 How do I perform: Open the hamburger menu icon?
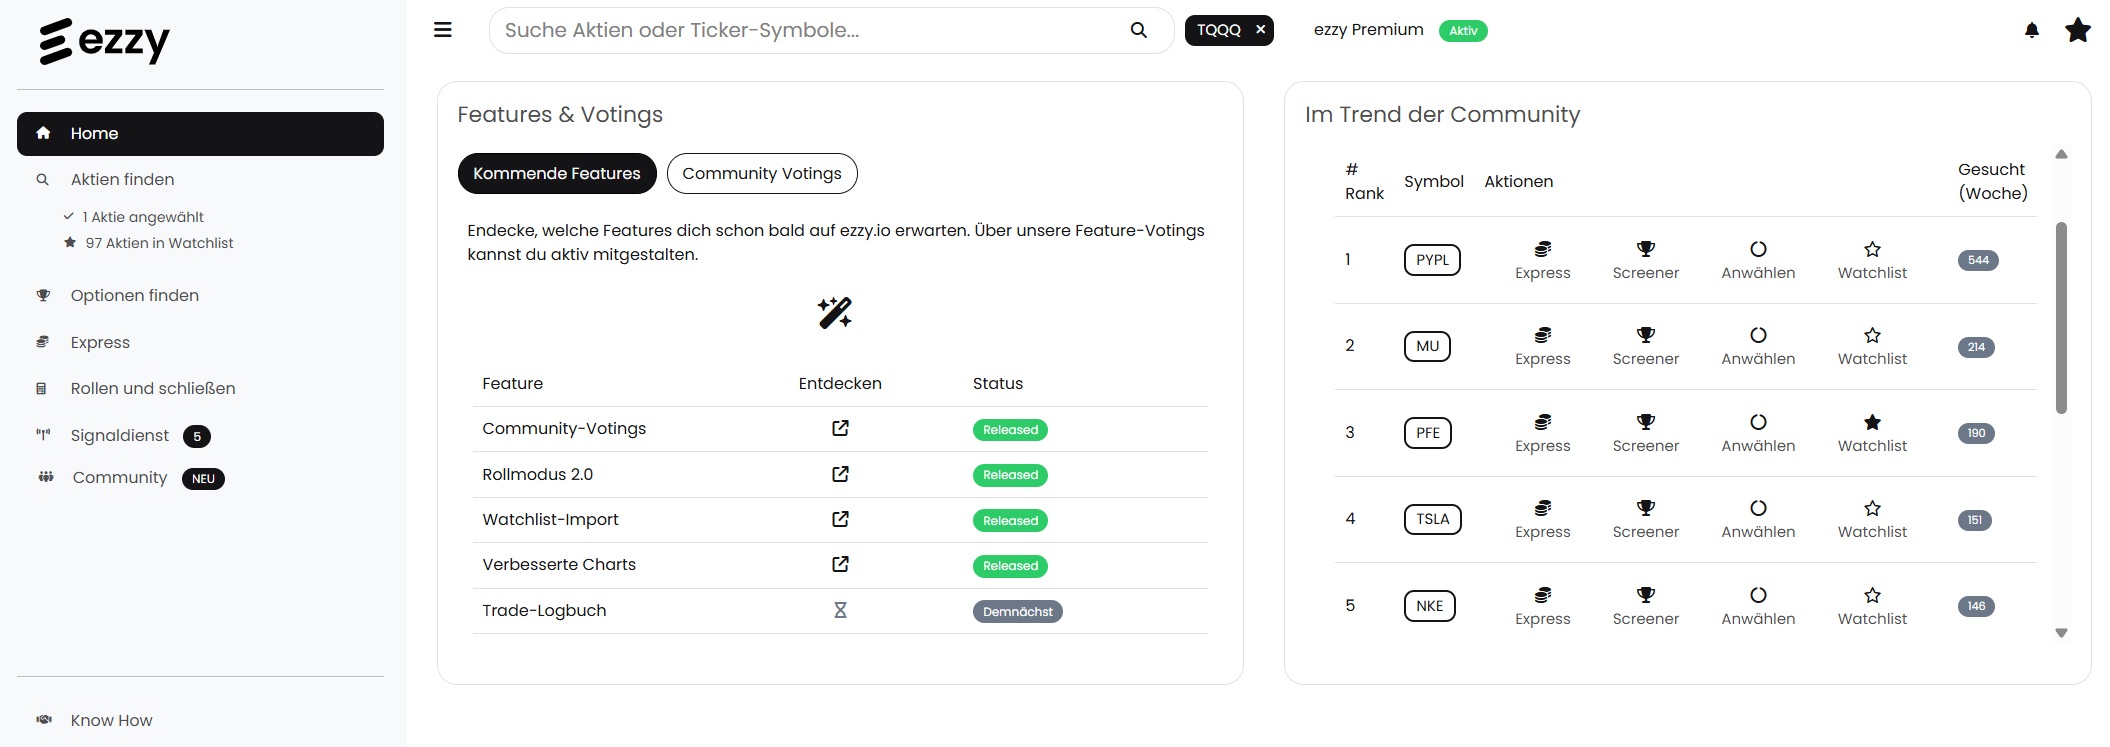pyautogui.click(x=442, y=30)
